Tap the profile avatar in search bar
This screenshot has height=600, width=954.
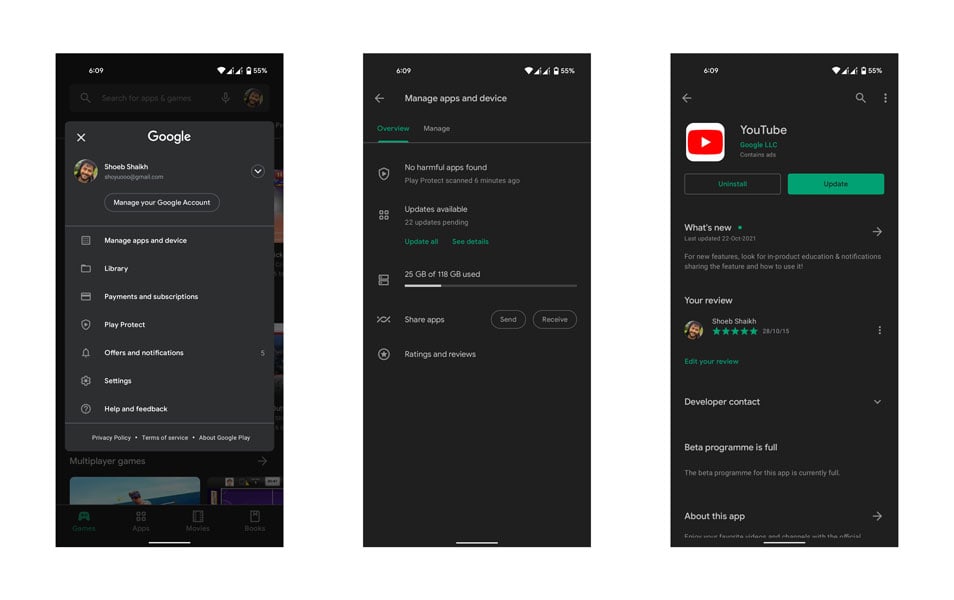(253, 98)
